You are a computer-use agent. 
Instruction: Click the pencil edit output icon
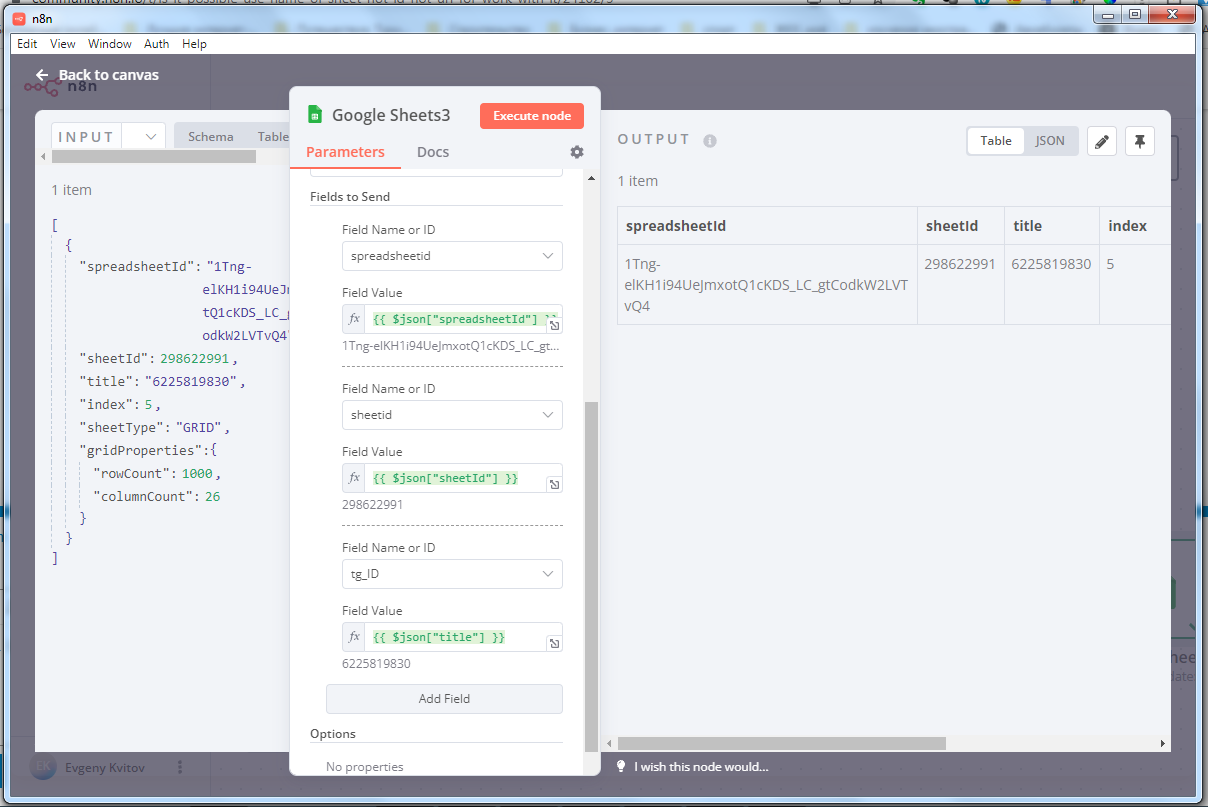(x=1101, y=141)
